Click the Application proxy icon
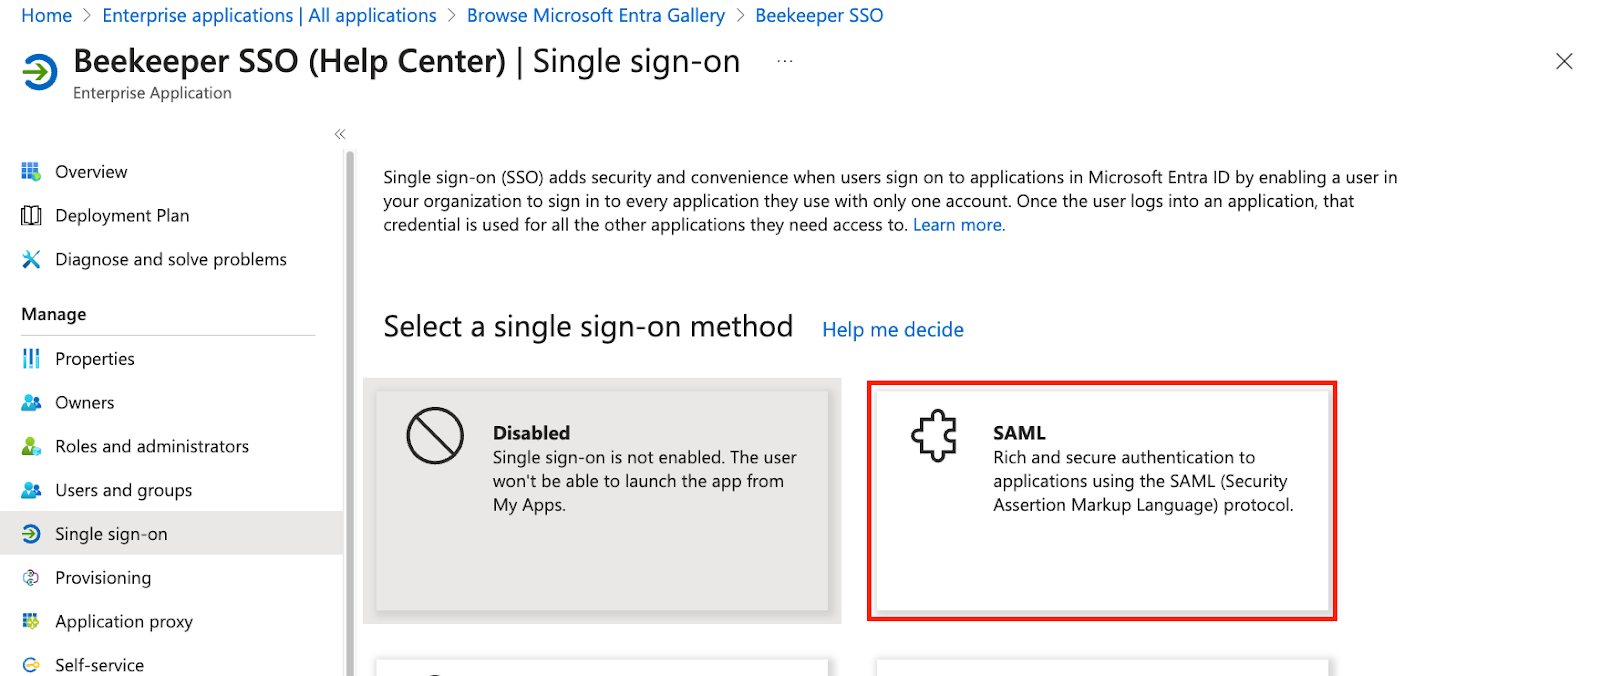 (x=31, y=622)
